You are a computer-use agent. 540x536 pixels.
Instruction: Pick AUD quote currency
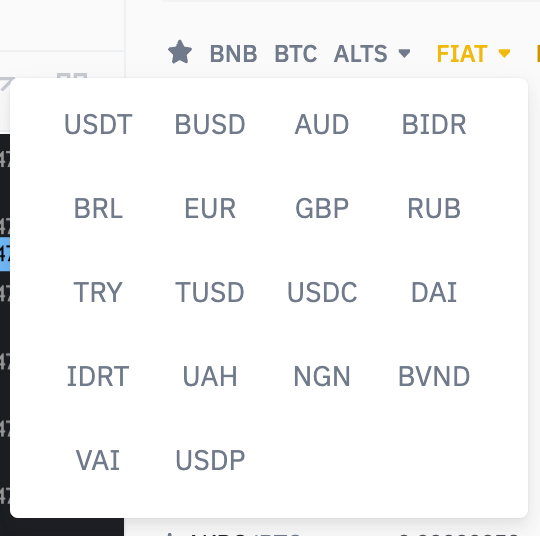(322, 124)
